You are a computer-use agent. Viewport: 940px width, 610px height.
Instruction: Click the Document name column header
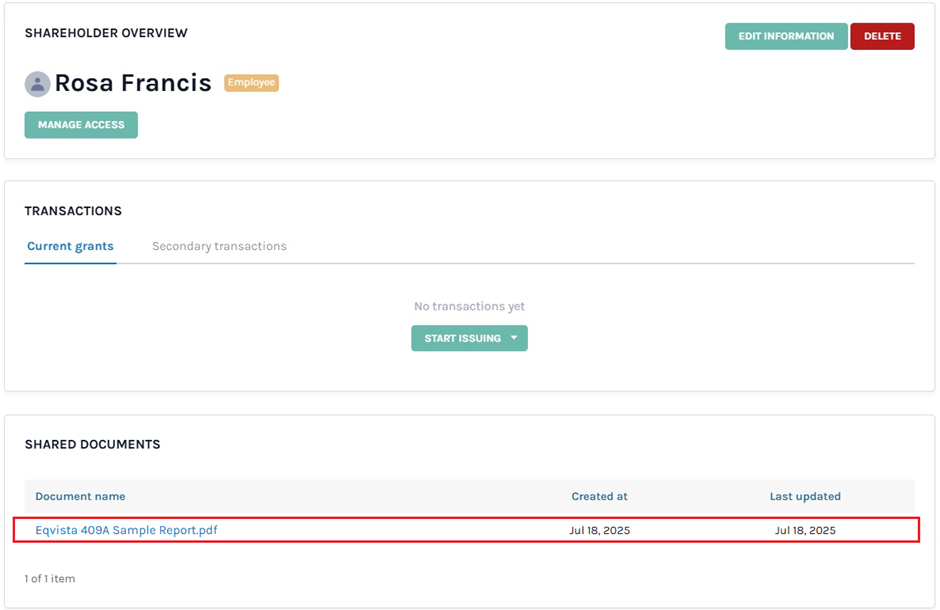[x=80, y=496]
